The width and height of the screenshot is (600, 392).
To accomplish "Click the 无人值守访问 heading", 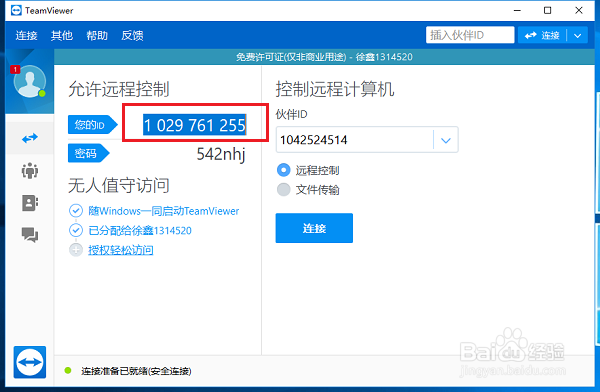I will coord(119,185).
